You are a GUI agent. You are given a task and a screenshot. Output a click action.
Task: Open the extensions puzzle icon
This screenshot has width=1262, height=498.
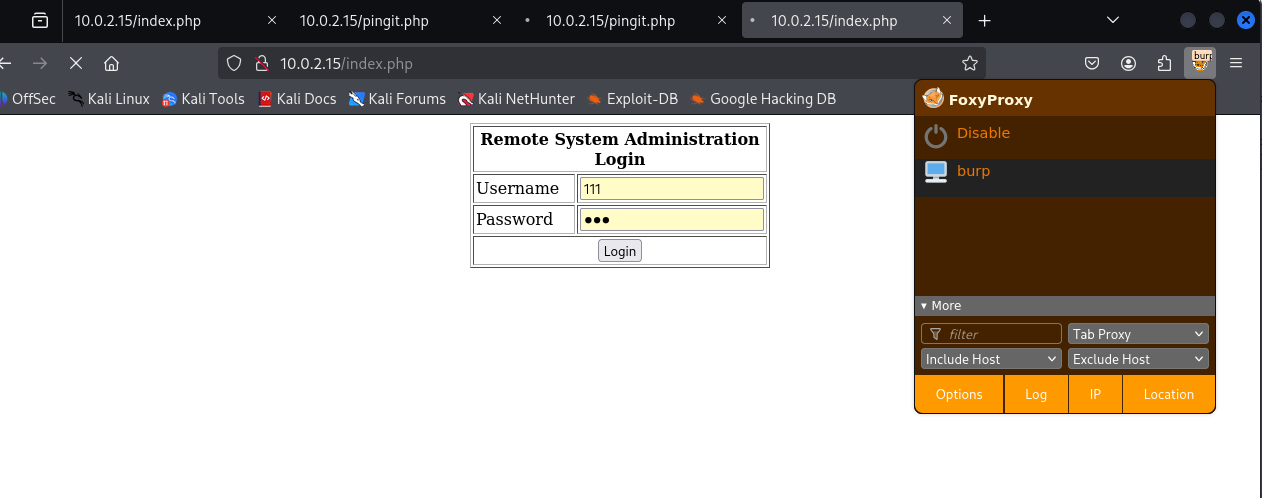tap(1164, 63)
